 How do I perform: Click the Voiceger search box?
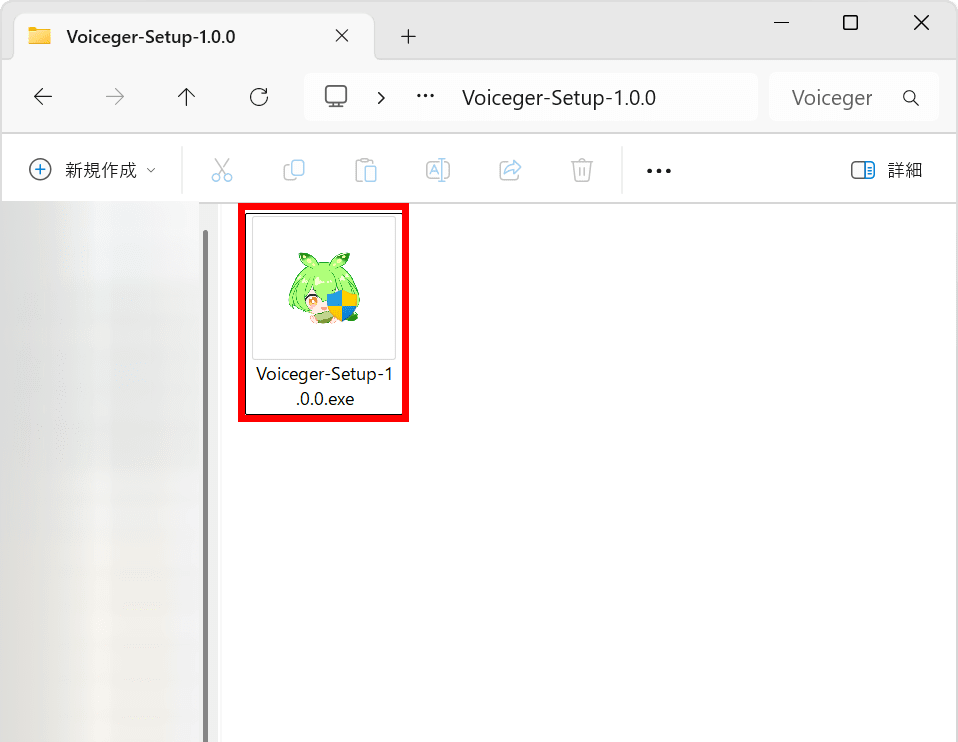coord(840,97)
